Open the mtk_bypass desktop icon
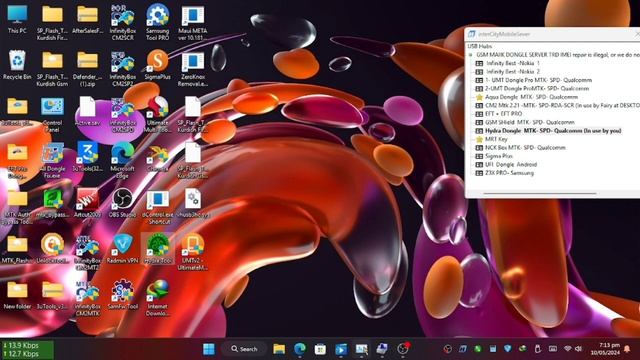This screenshot has height=360, width=640. (x=52, y=203)
